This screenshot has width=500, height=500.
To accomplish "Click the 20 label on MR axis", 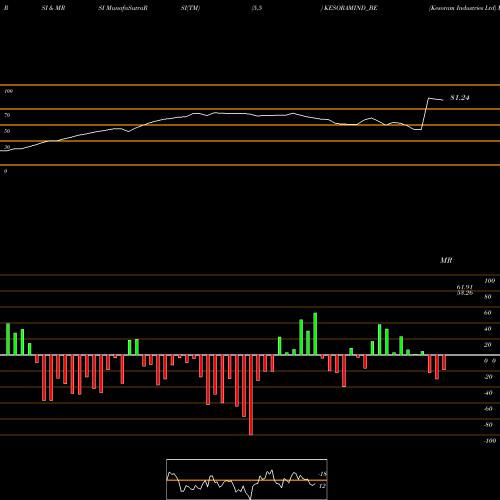I will point(488,345).
